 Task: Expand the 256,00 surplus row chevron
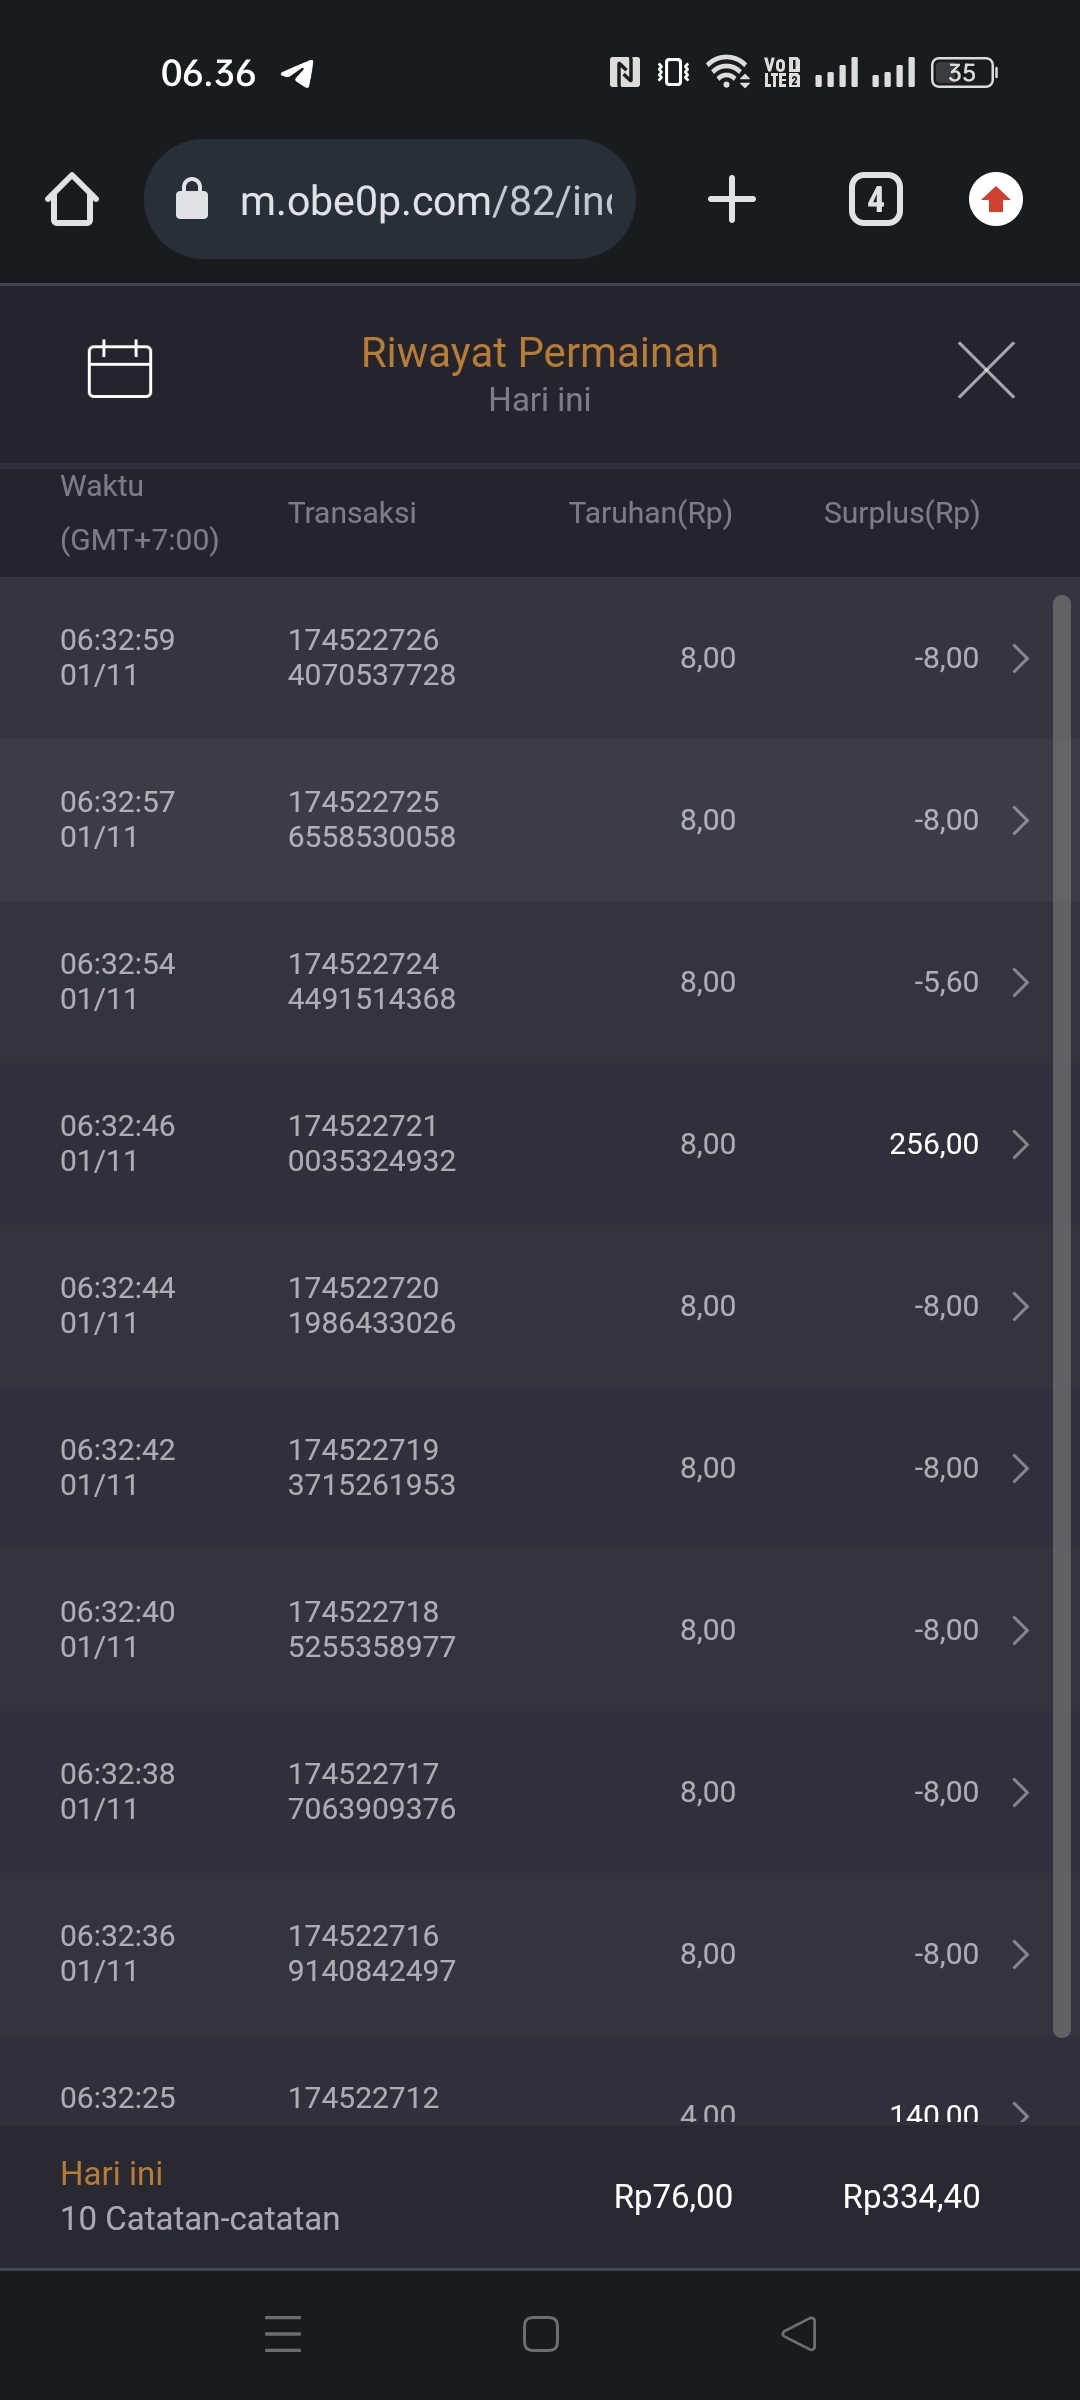pyautogui.click(x=1020, y=1144)
